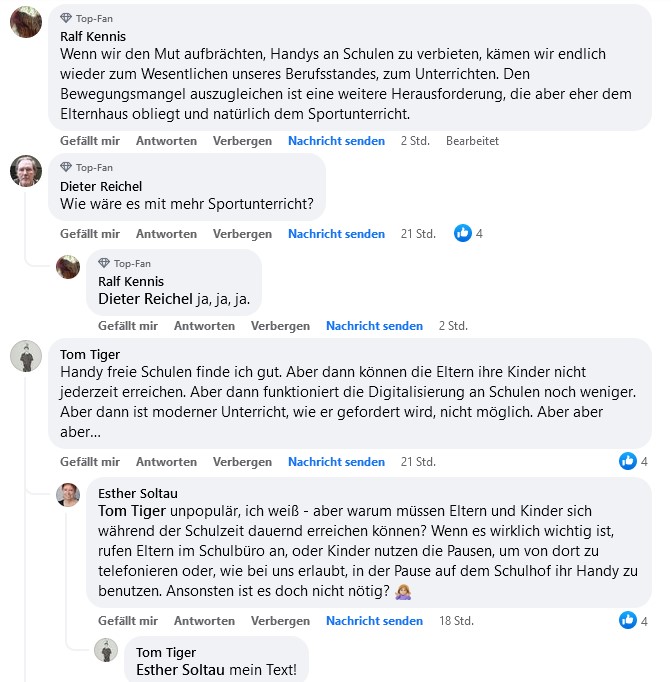
Task: Click the Top-Fan diamond badge above Dieter Reichel
Action: (x=67, y=167)
